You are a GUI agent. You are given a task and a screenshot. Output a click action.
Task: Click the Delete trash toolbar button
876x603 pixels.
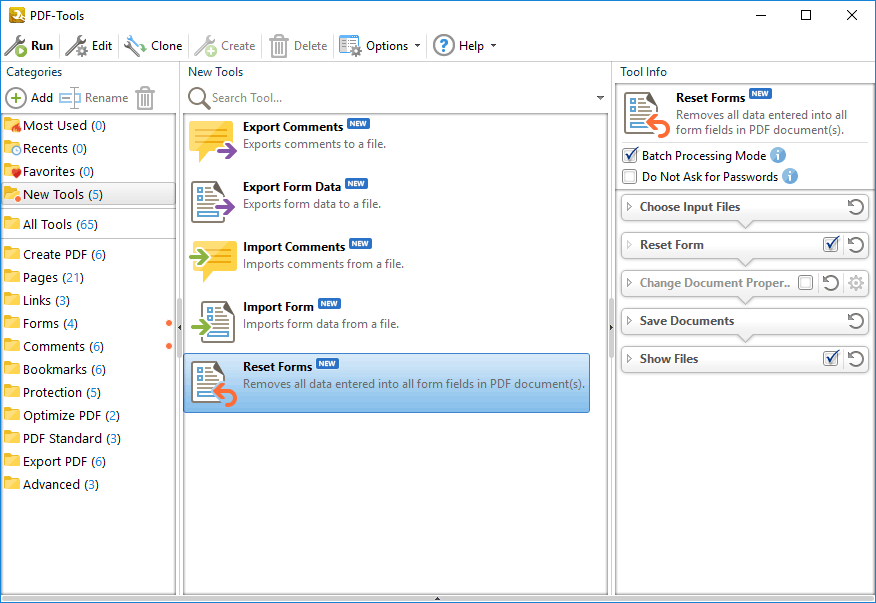point(298,46)
